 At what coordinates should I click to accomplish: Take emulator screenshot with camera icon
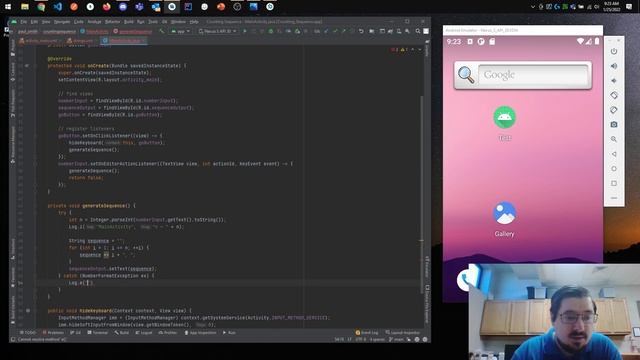(613, 124)
